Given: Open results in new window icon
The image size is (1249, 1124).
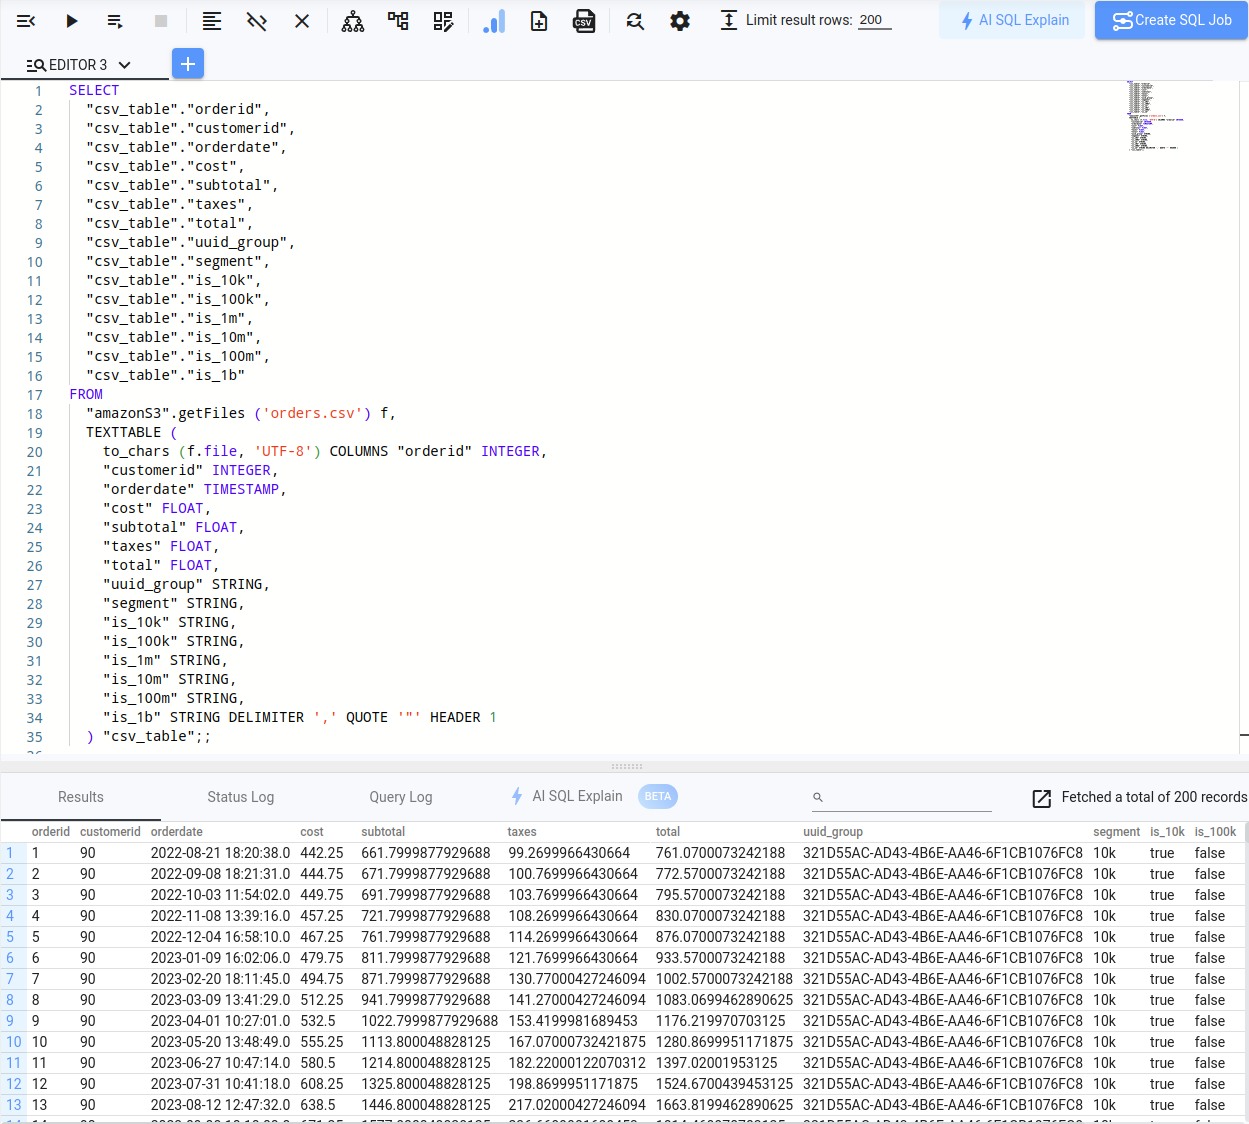Looking at the screenshot, I should point(1041,798).
